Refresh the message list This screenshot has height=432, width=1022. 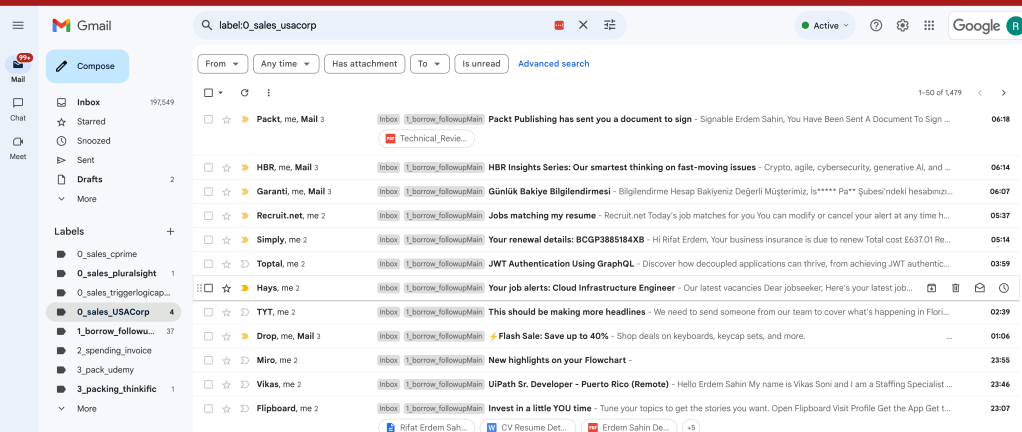click(244, 93)
